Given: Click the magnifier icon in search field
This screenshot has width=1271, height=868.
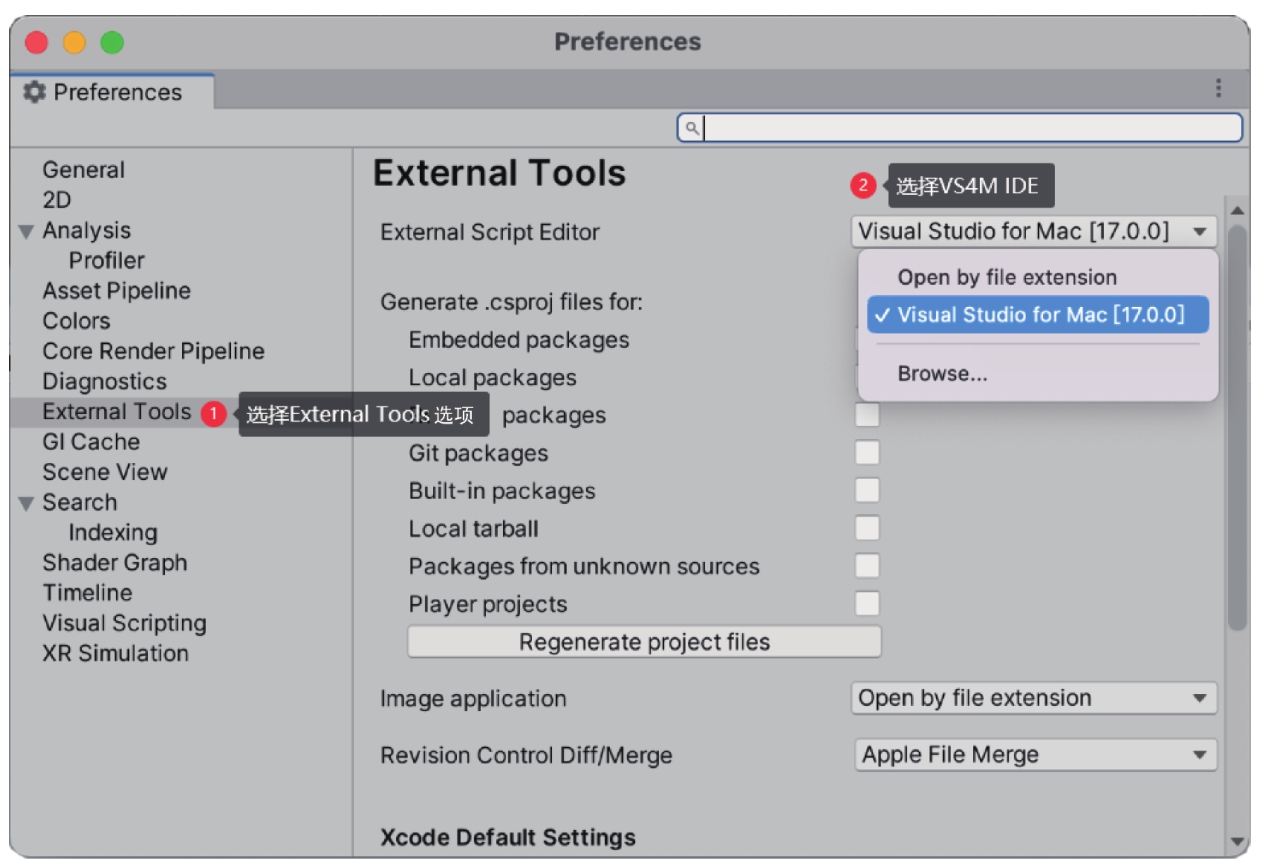Looking at the screenshot, I should point(691,128).
